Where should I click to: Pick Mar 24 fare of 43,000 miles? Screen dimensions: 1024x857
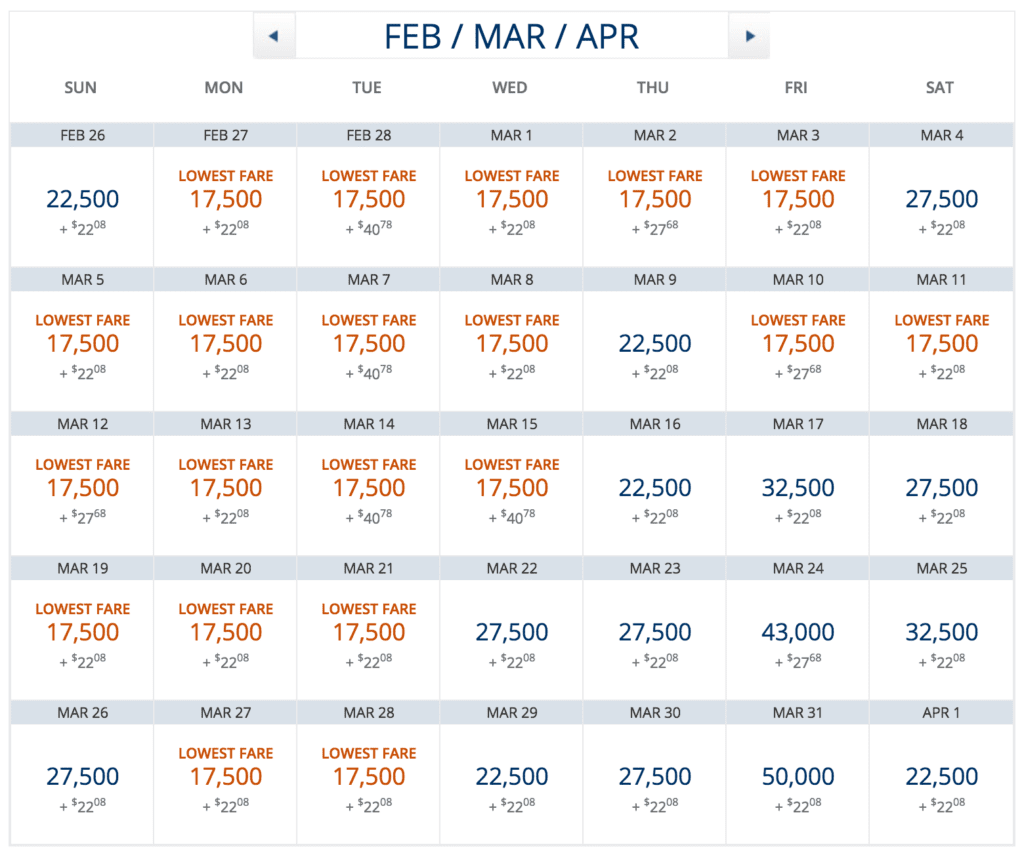(798, 632)
